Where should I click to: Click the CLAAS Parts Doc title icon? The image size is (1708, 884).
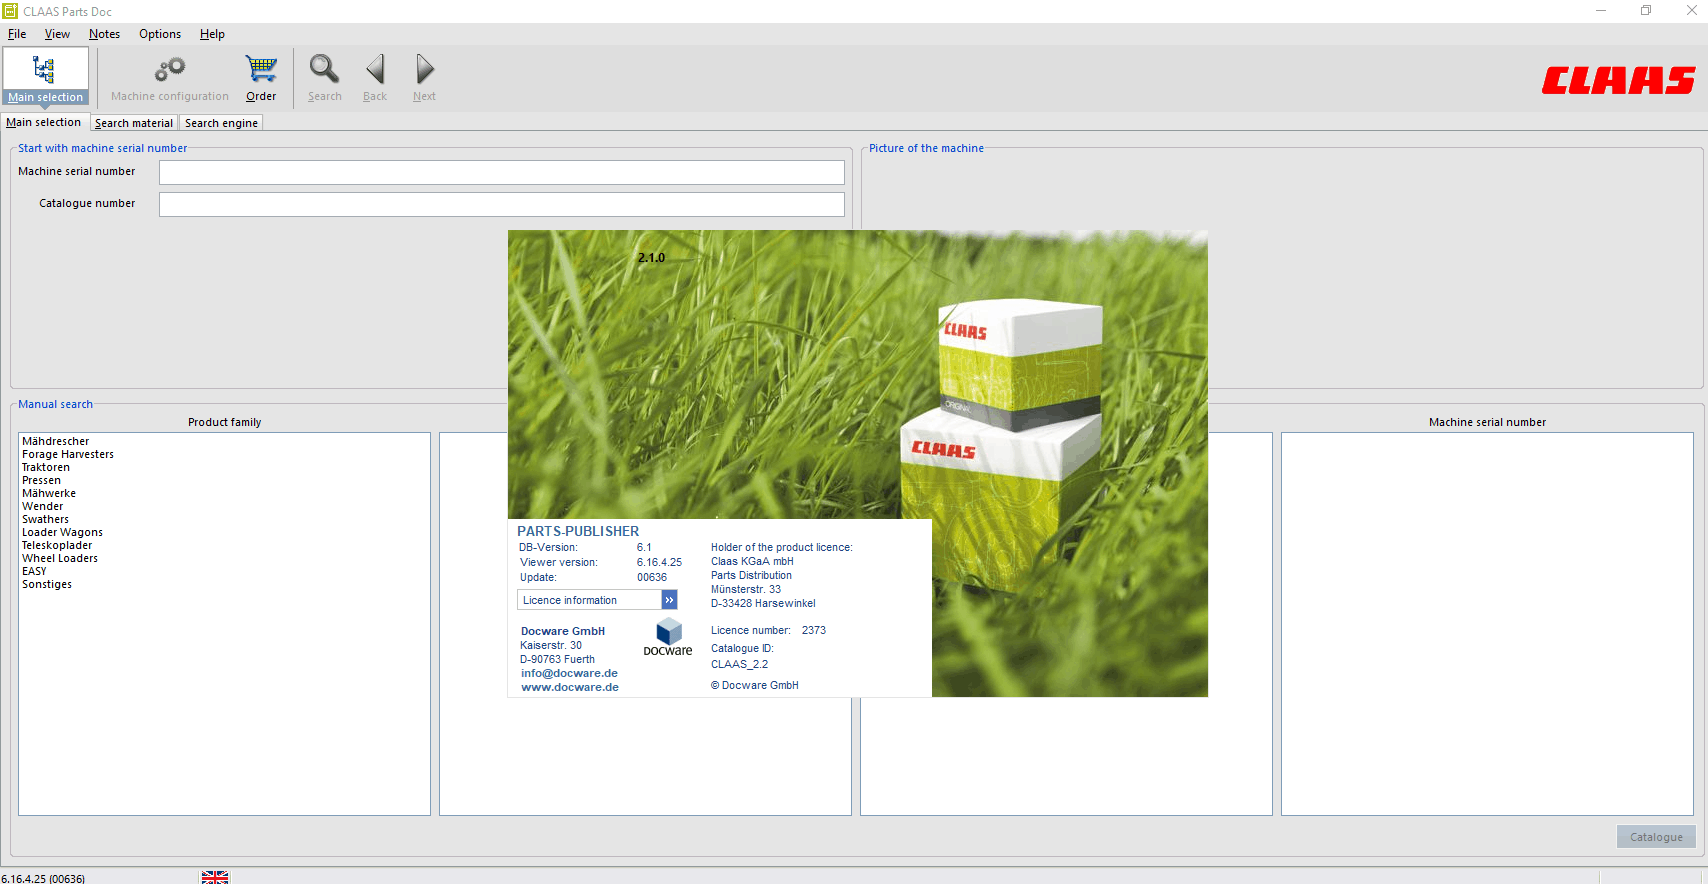(10, 11)
